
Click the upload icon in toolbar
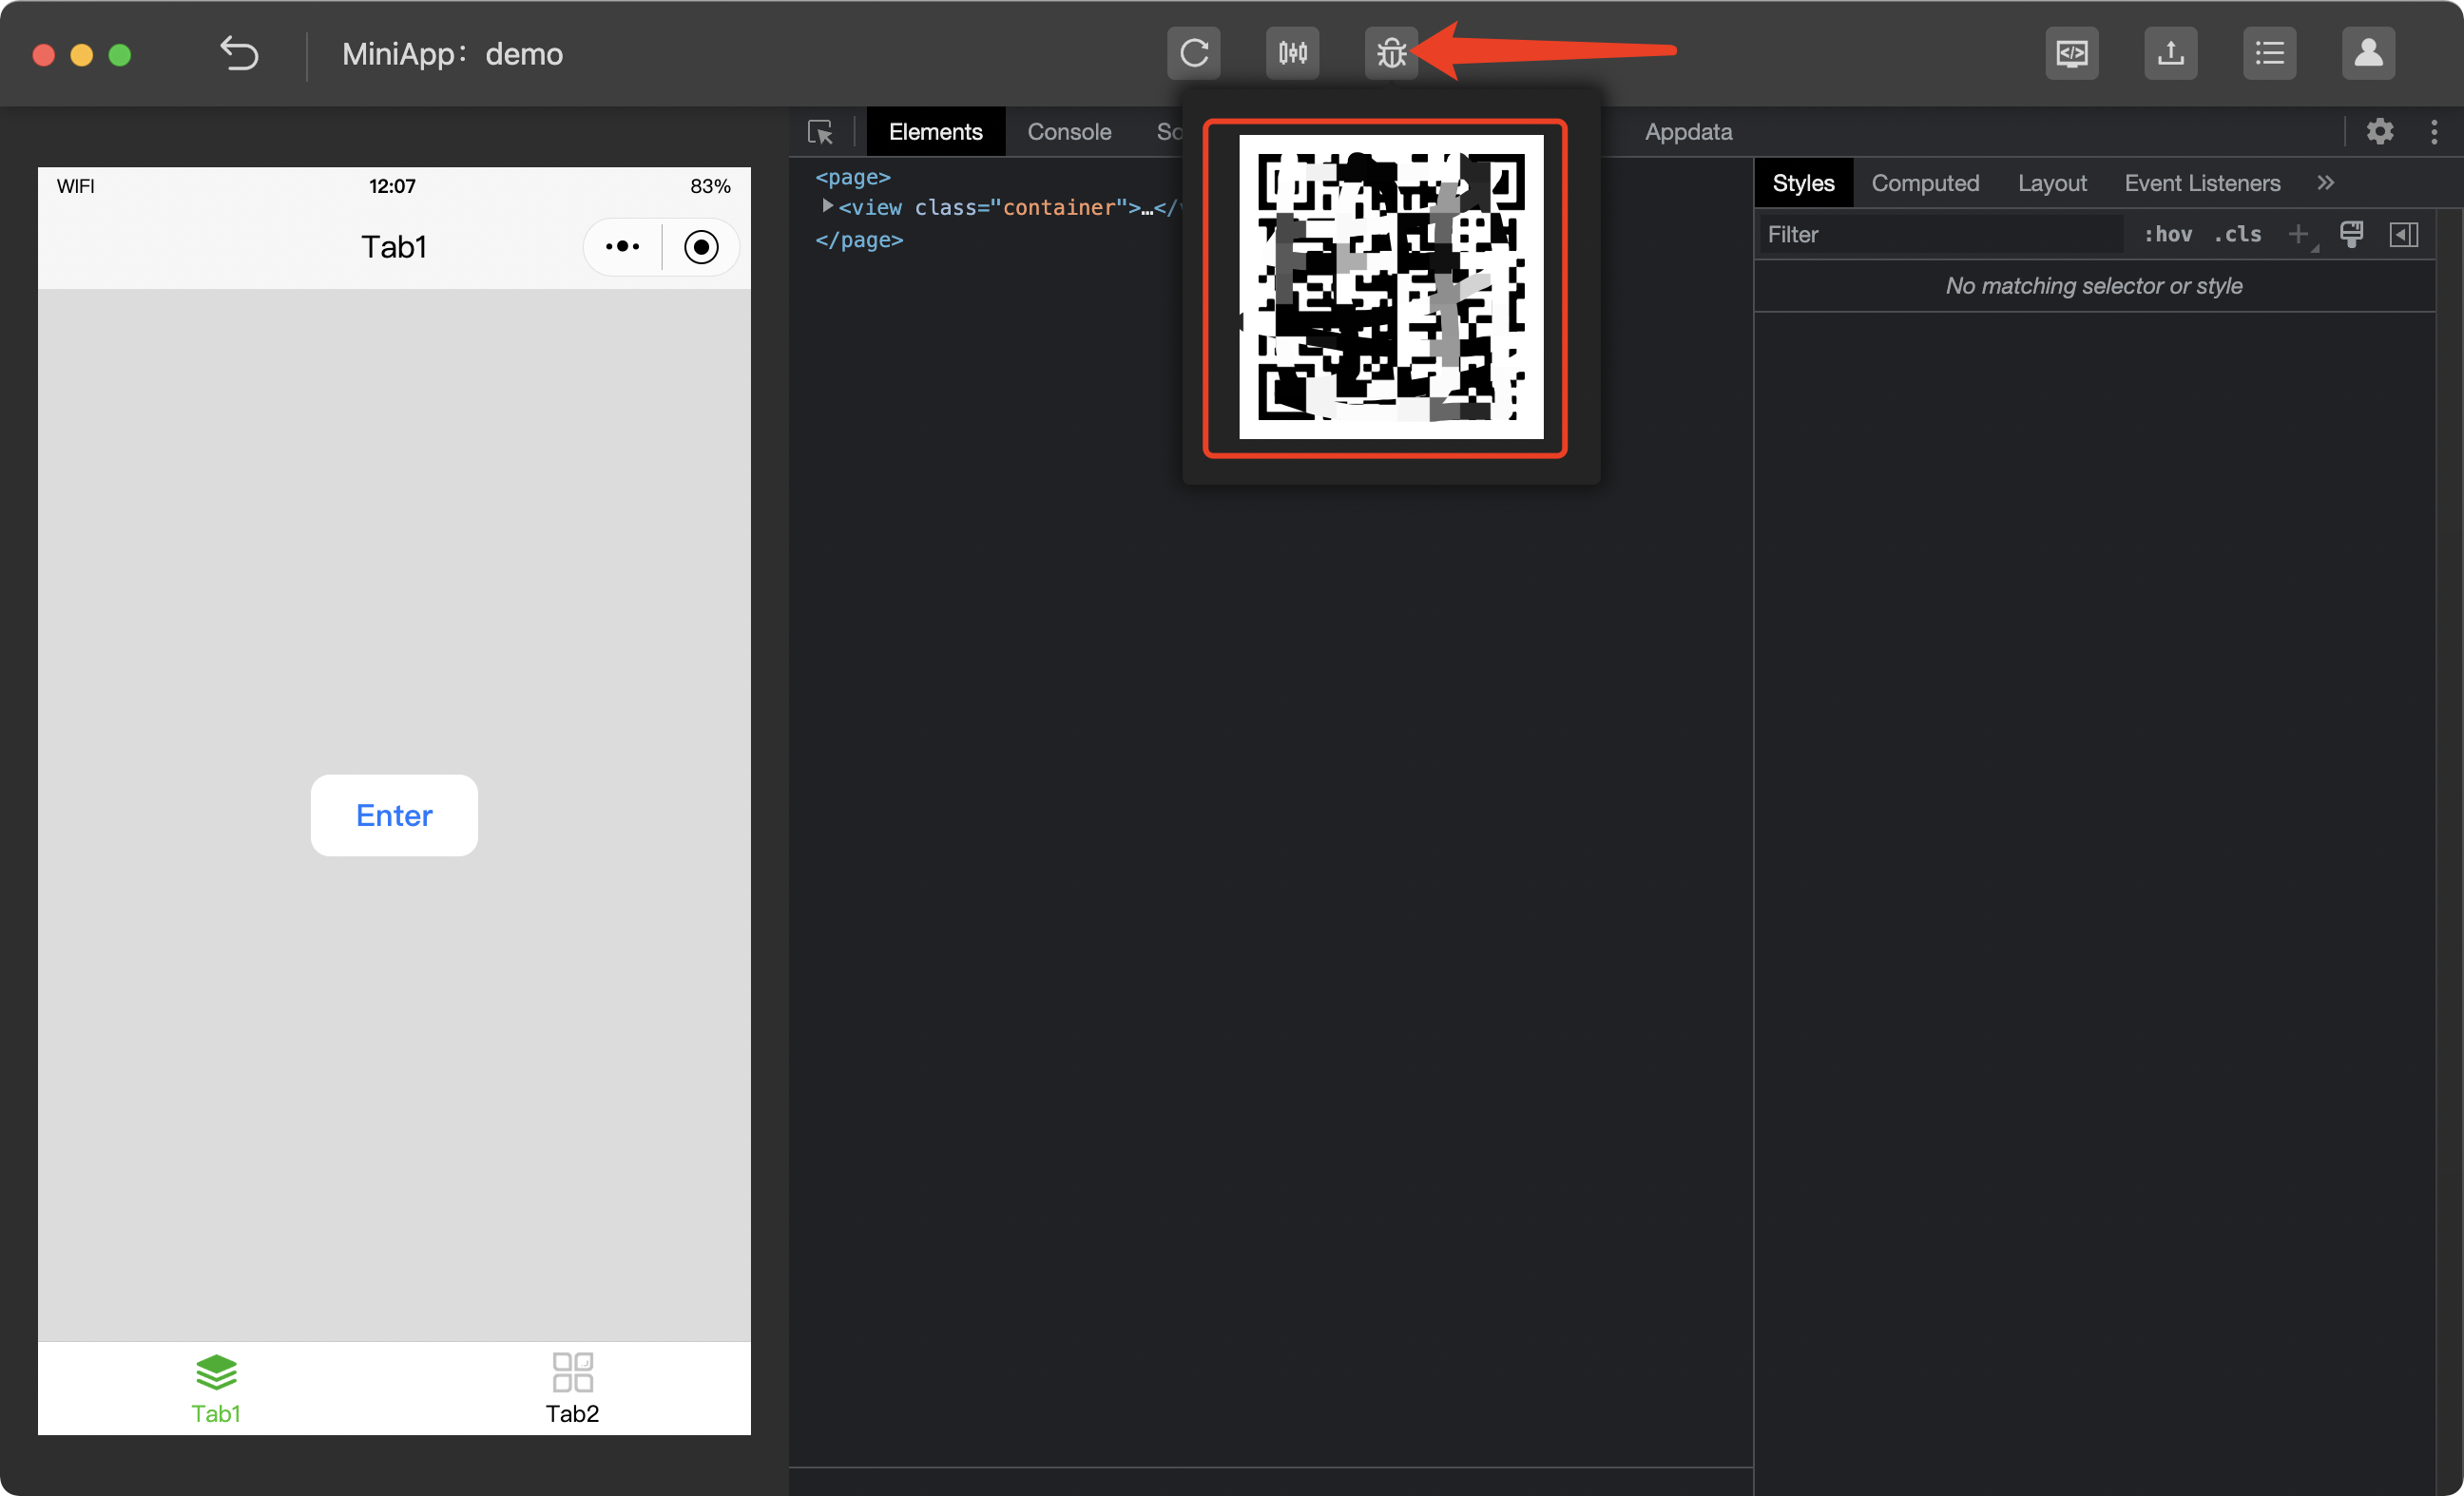click(2170, 53)
